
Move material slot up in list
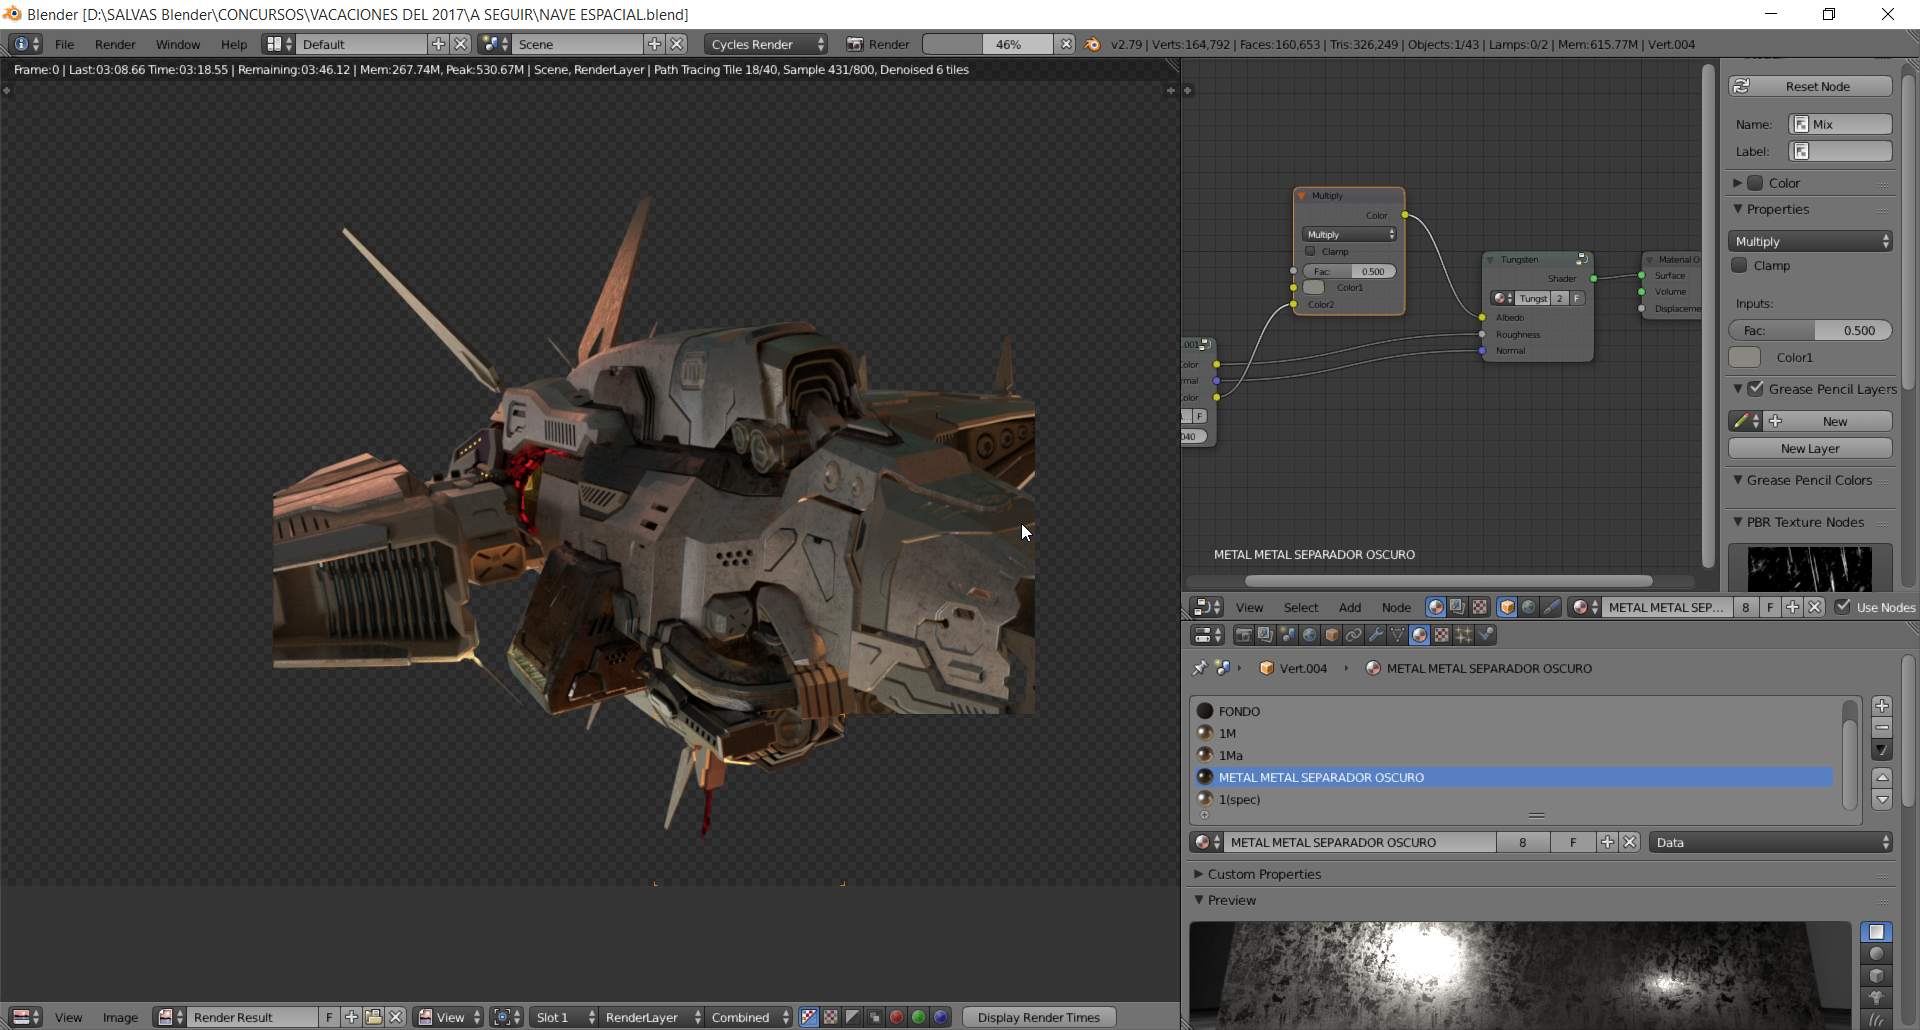tap(1882, 777)
